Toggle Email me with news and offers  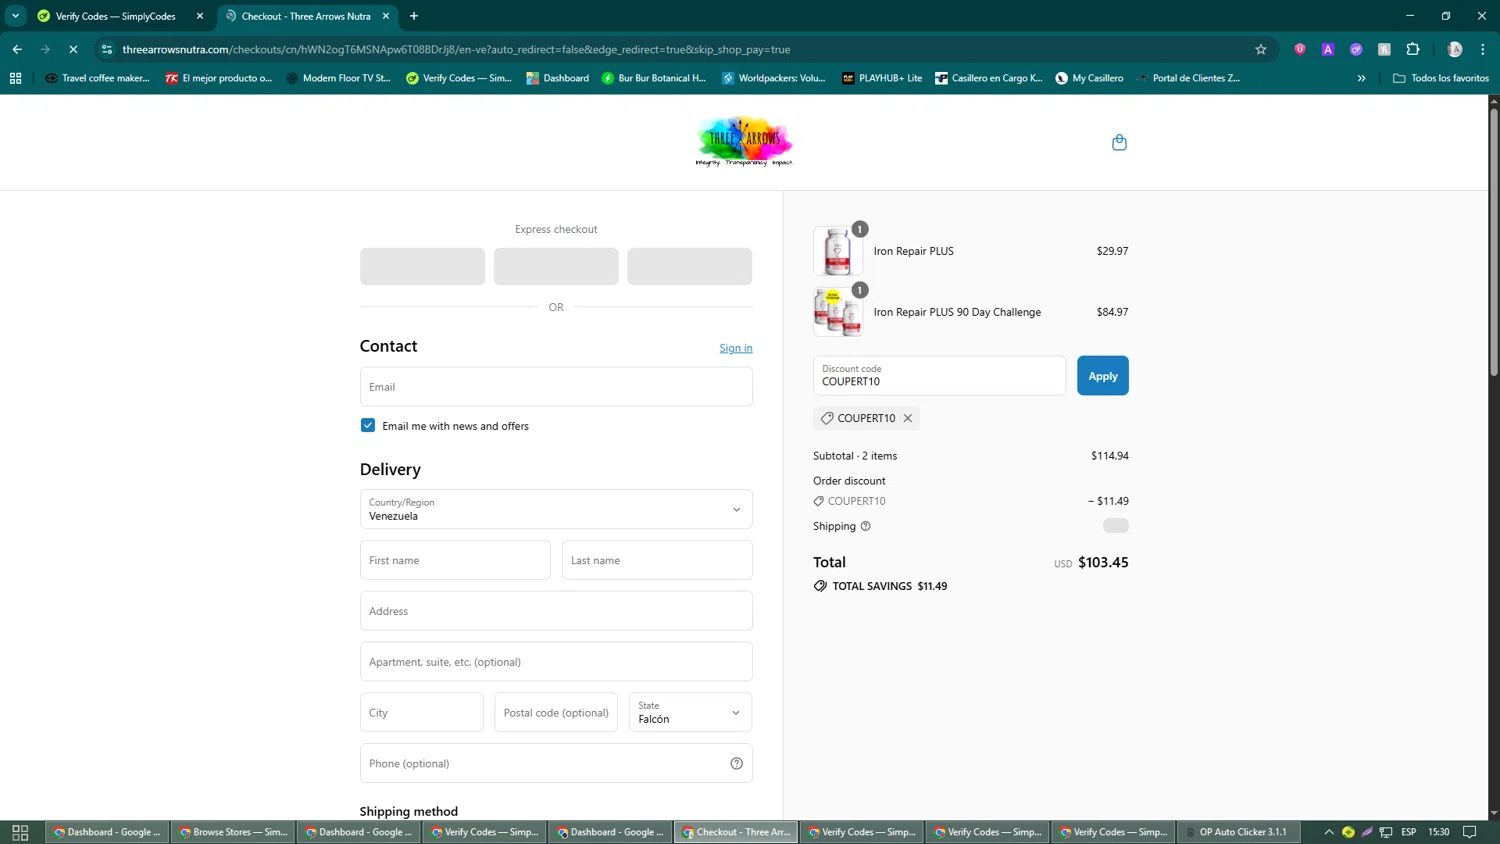pos(368,425)
